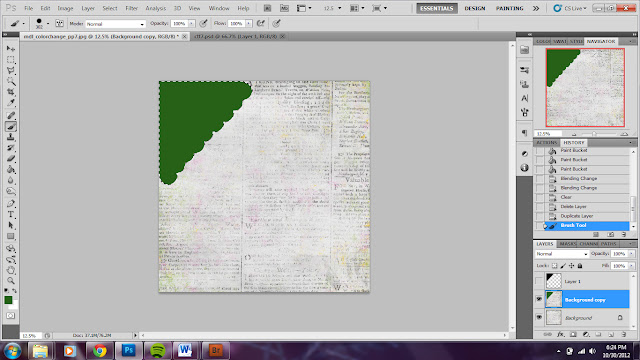
Task: Add a layer style with fx button
Action: click(561, 334)
